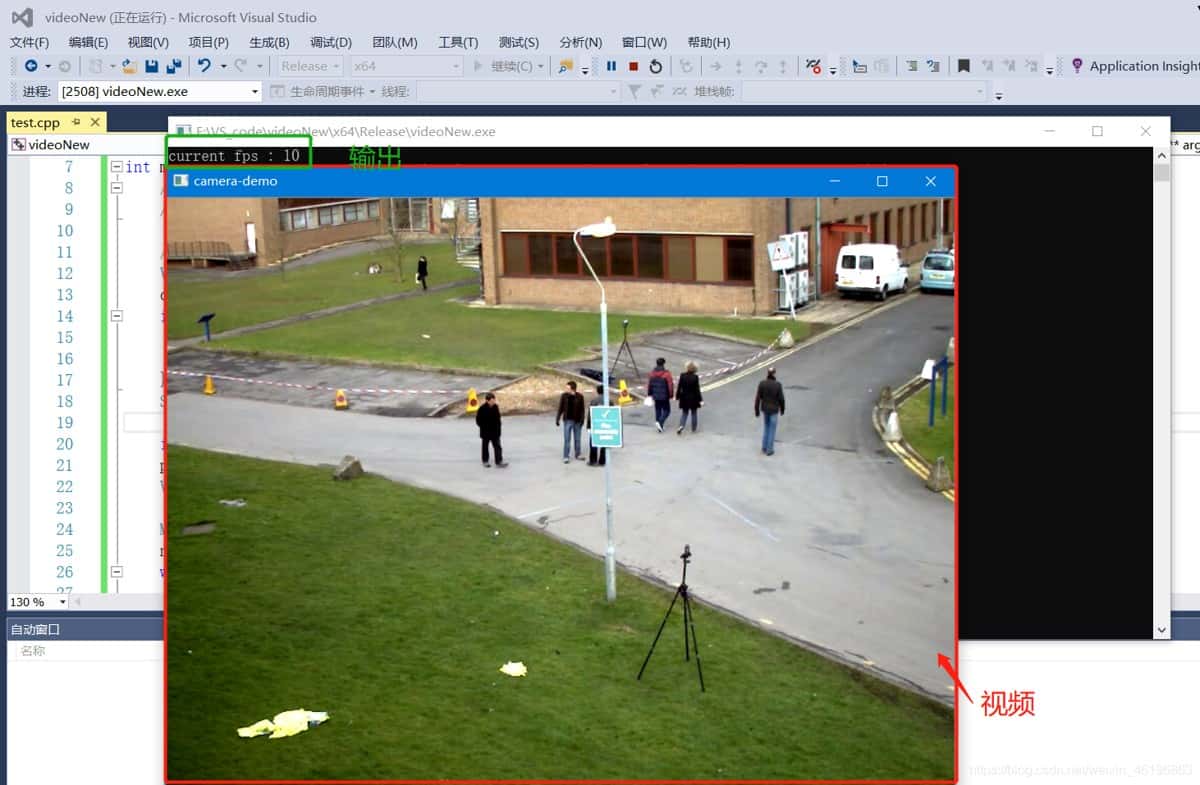Navigate backward using the blue arrow icon

pyautogui.click(x=31, y=66)
